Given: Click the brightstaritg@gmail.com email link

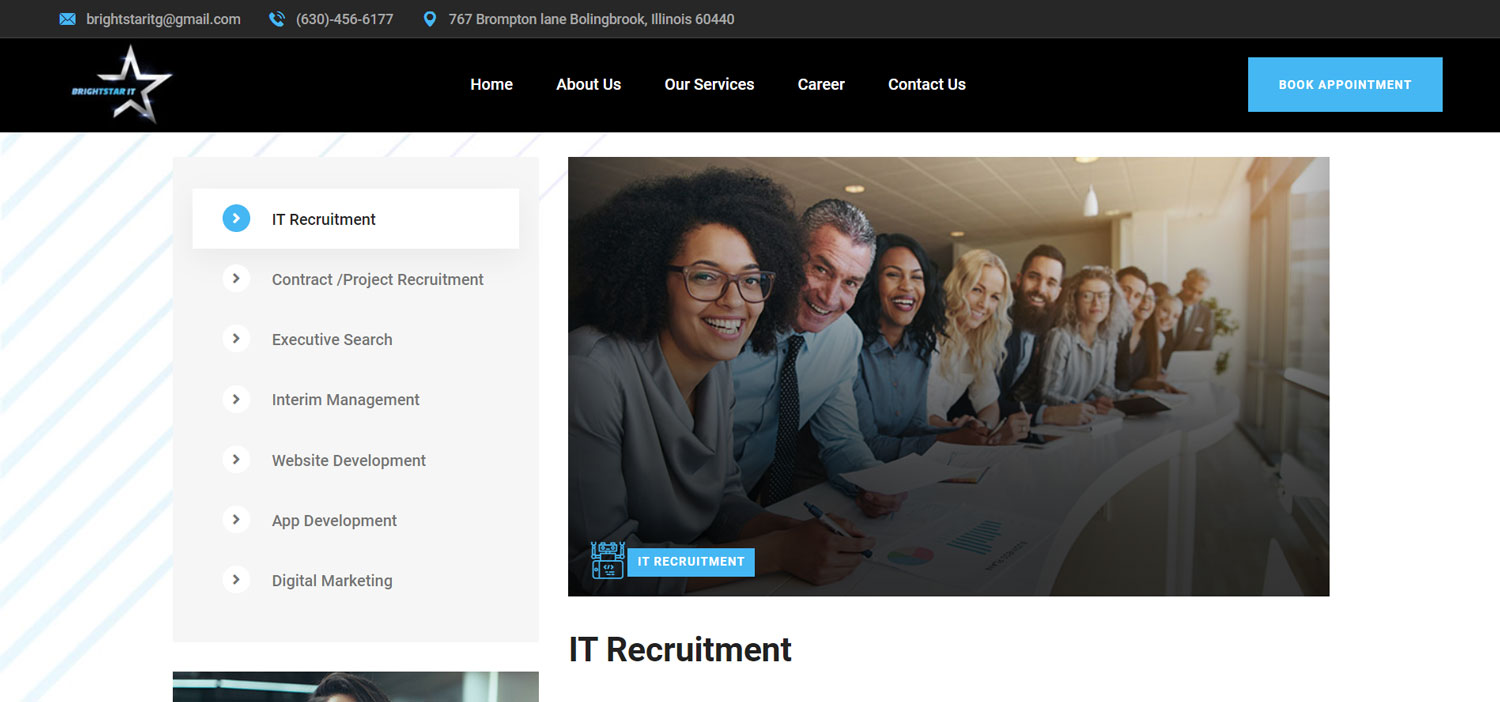Looking at the screenshot, I should (x=163, y=19).
